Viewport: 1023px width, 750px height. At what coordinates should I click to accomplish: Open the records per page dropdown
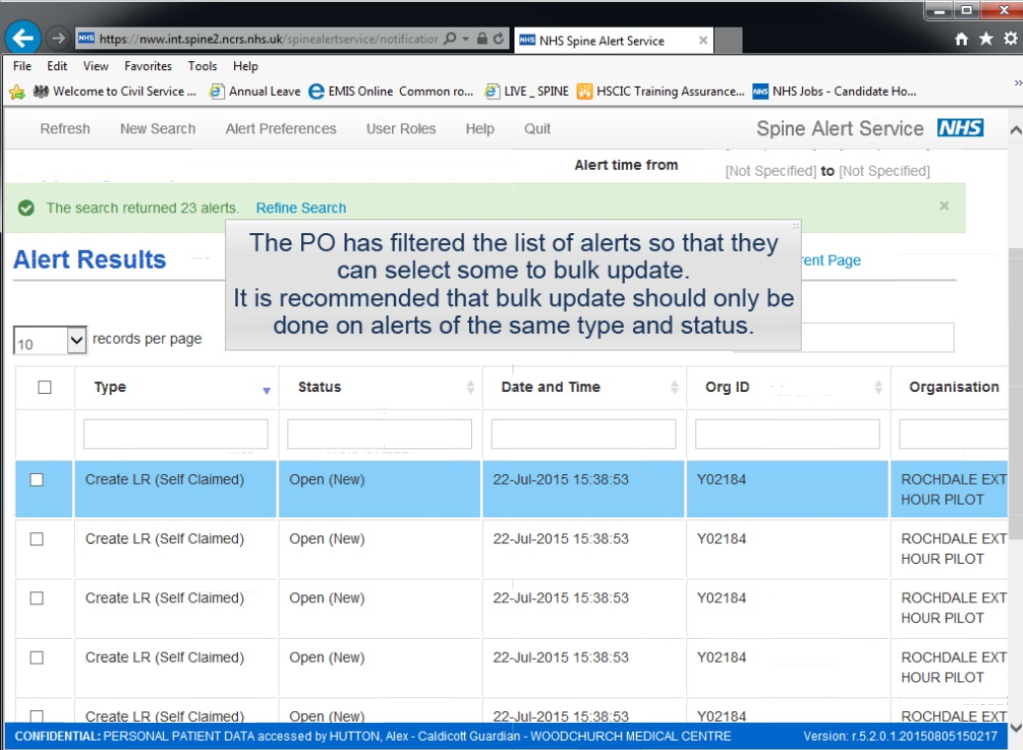pos(50,340)
